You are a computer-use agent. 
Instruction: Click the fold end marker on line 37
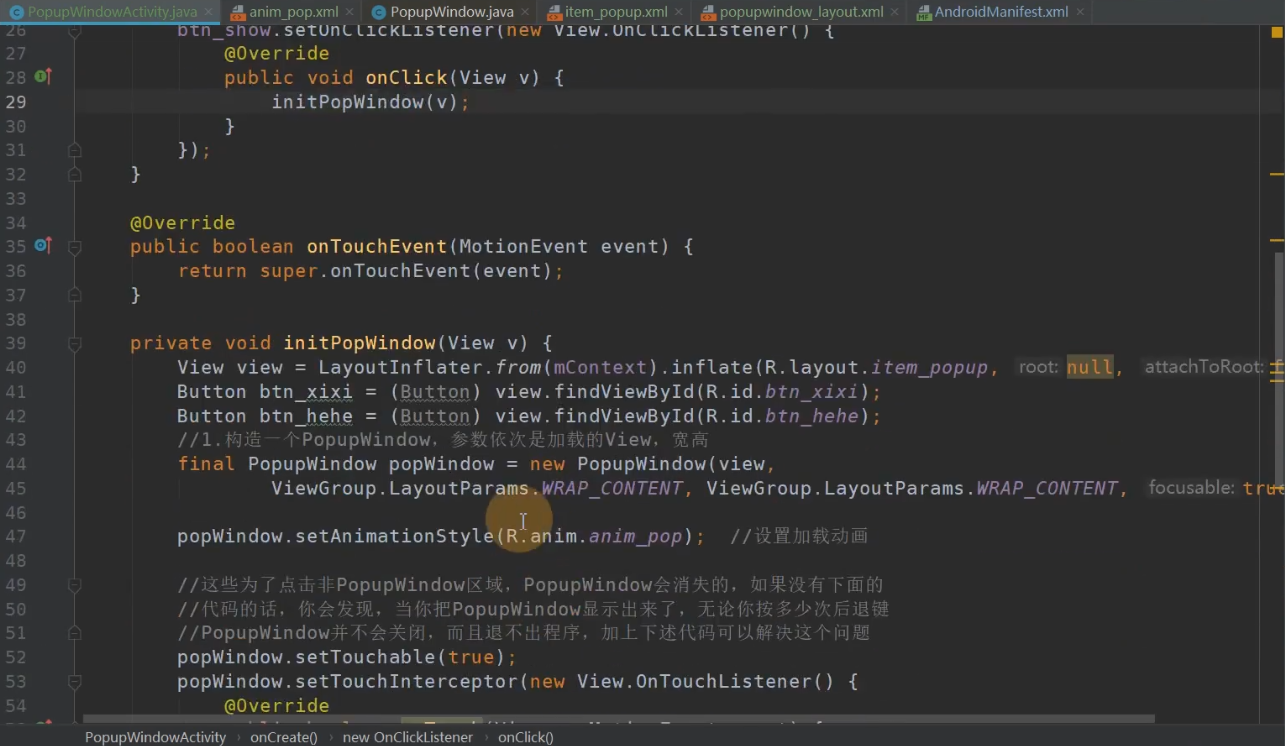tap(74, 295)
